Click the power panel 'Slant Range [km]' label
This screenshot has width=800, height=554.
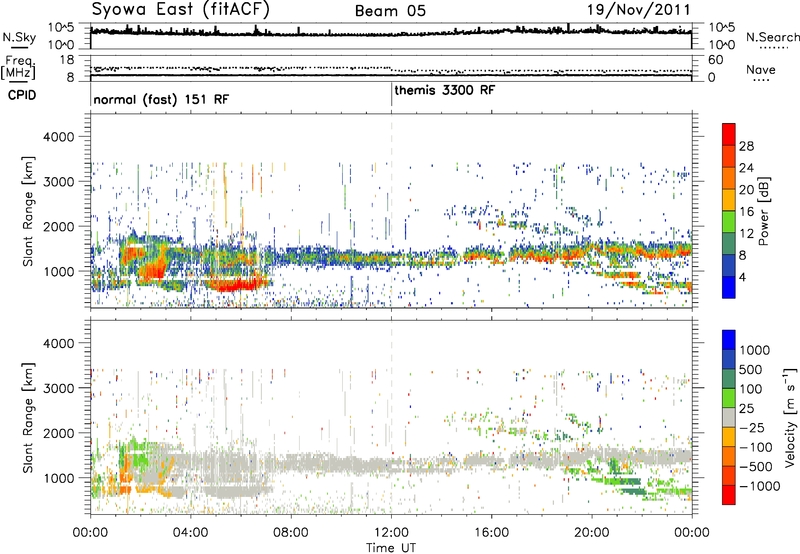tap(28, 211)
